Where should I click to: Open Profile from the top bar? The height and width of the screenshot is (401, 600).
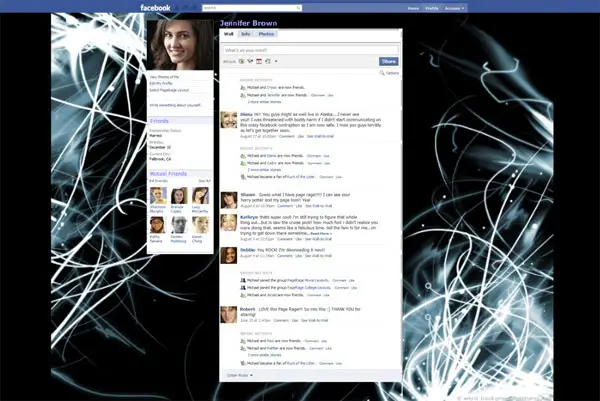432,8
